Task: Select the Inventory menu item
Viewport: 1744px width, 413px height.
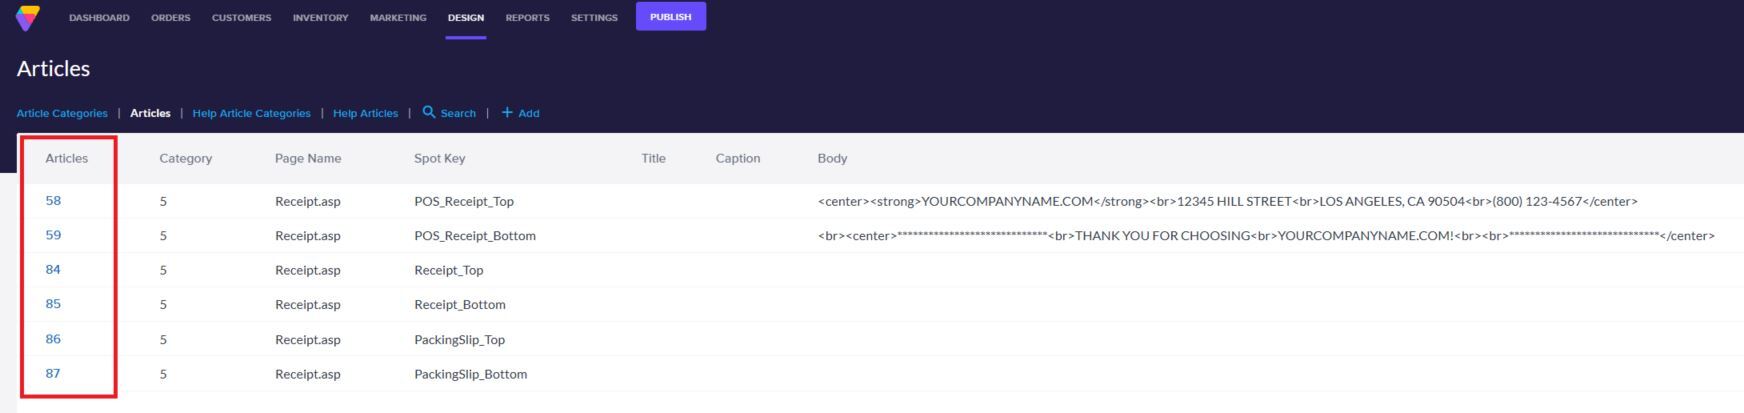Action: tap(320, 18)
